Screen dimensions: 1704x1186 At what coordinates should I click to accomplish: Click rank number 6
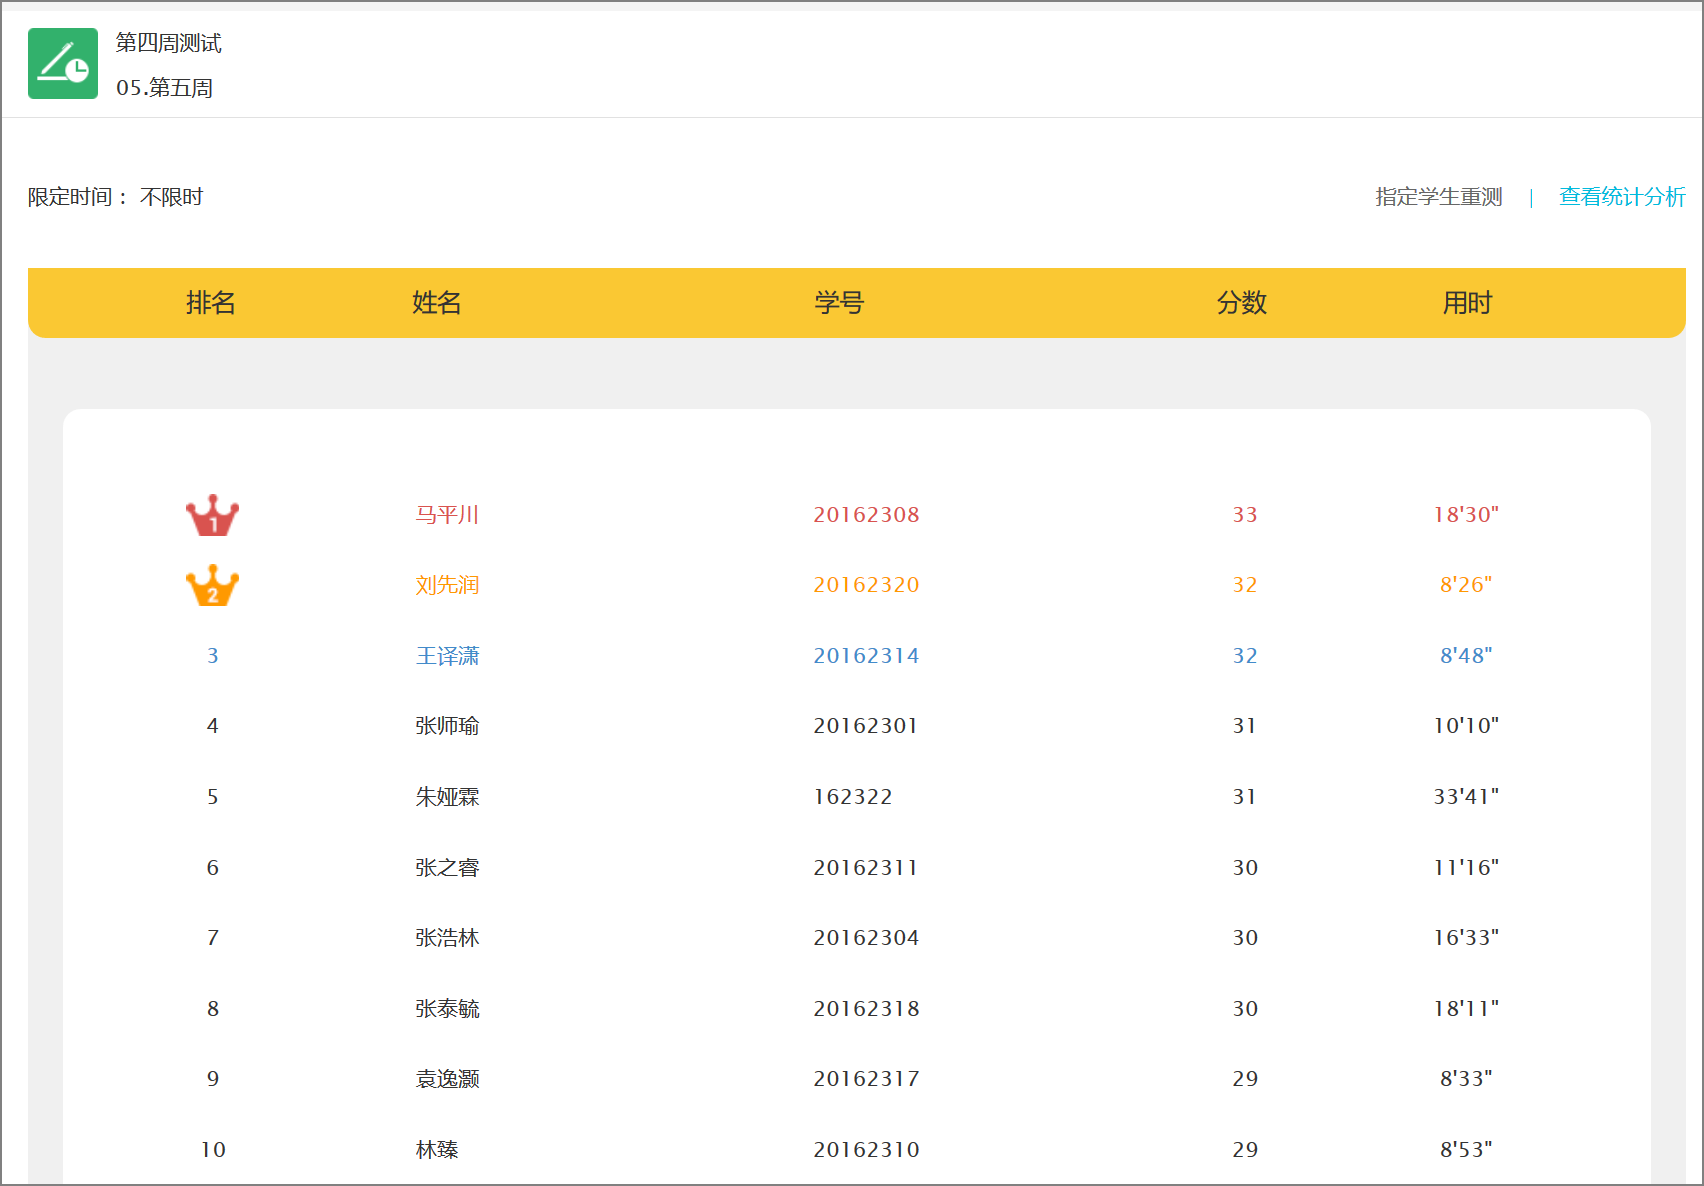tap(213, 868)
